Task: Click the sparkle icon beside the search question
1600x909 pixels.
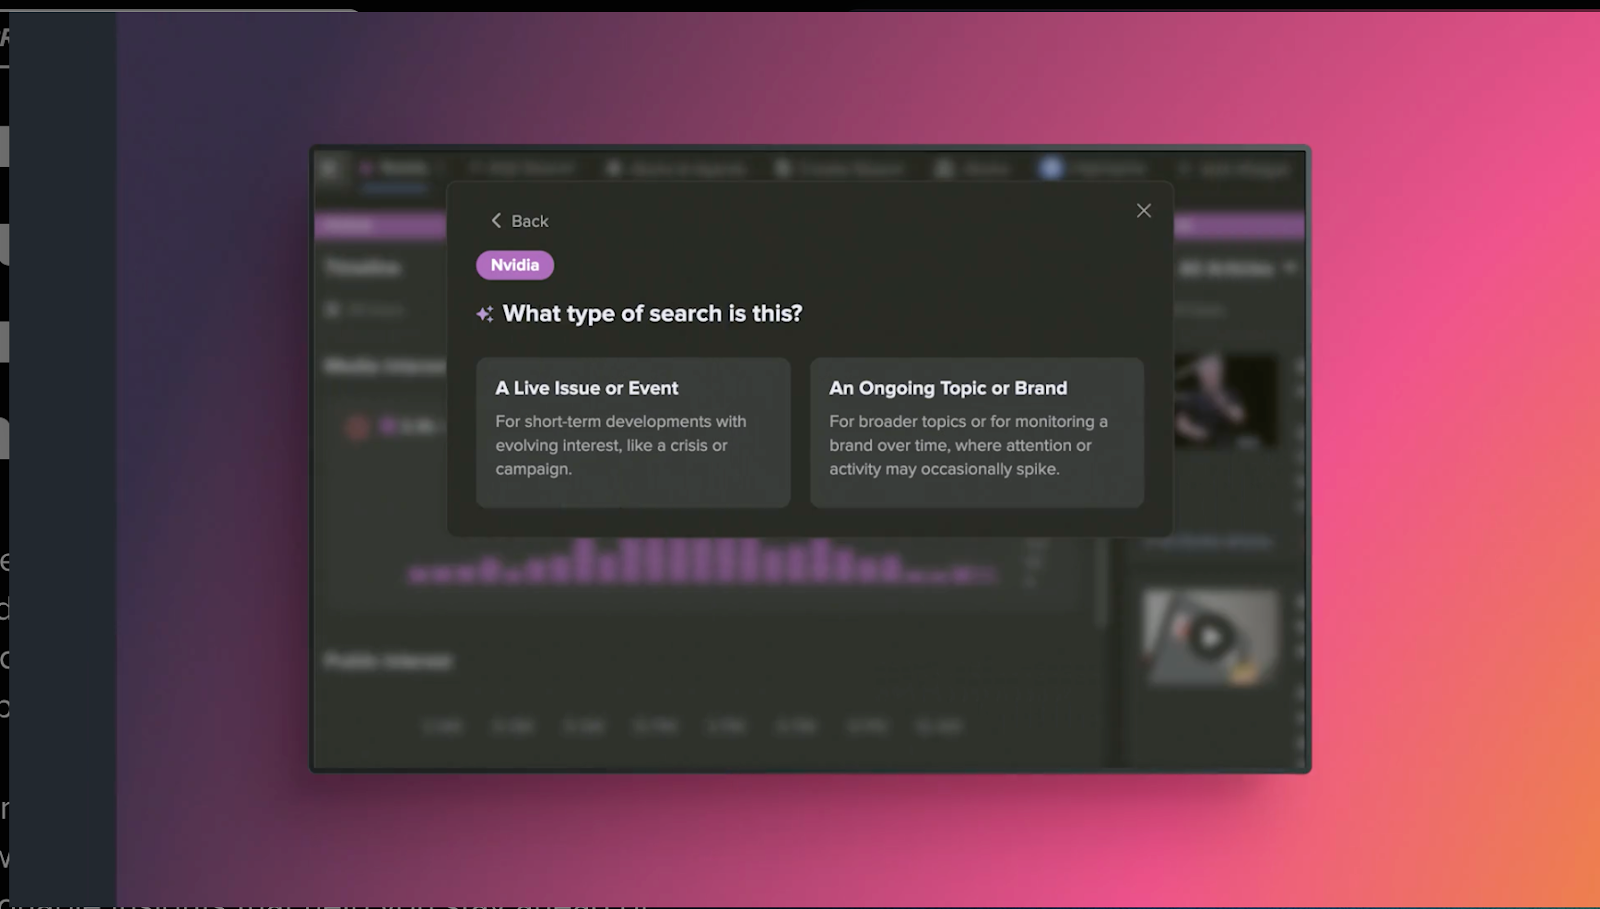Action: [485, 313]
